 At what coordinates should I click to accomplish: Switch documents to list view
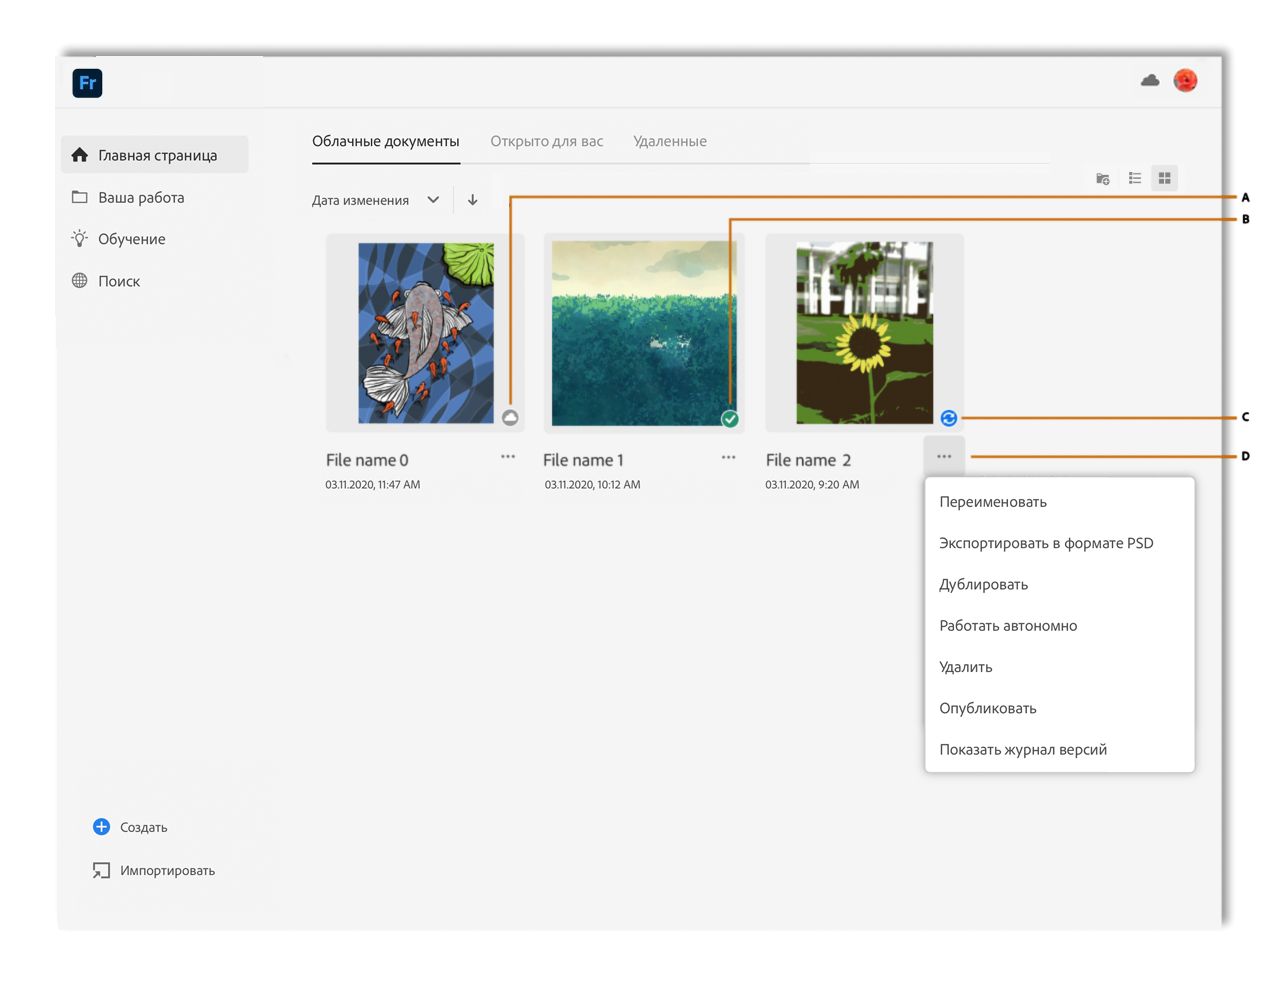(1133, 178)
